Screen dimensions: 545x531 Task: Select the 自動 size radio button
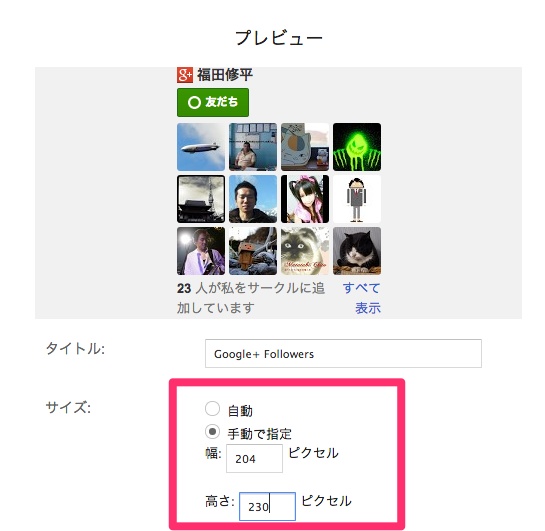click(212, 409)
